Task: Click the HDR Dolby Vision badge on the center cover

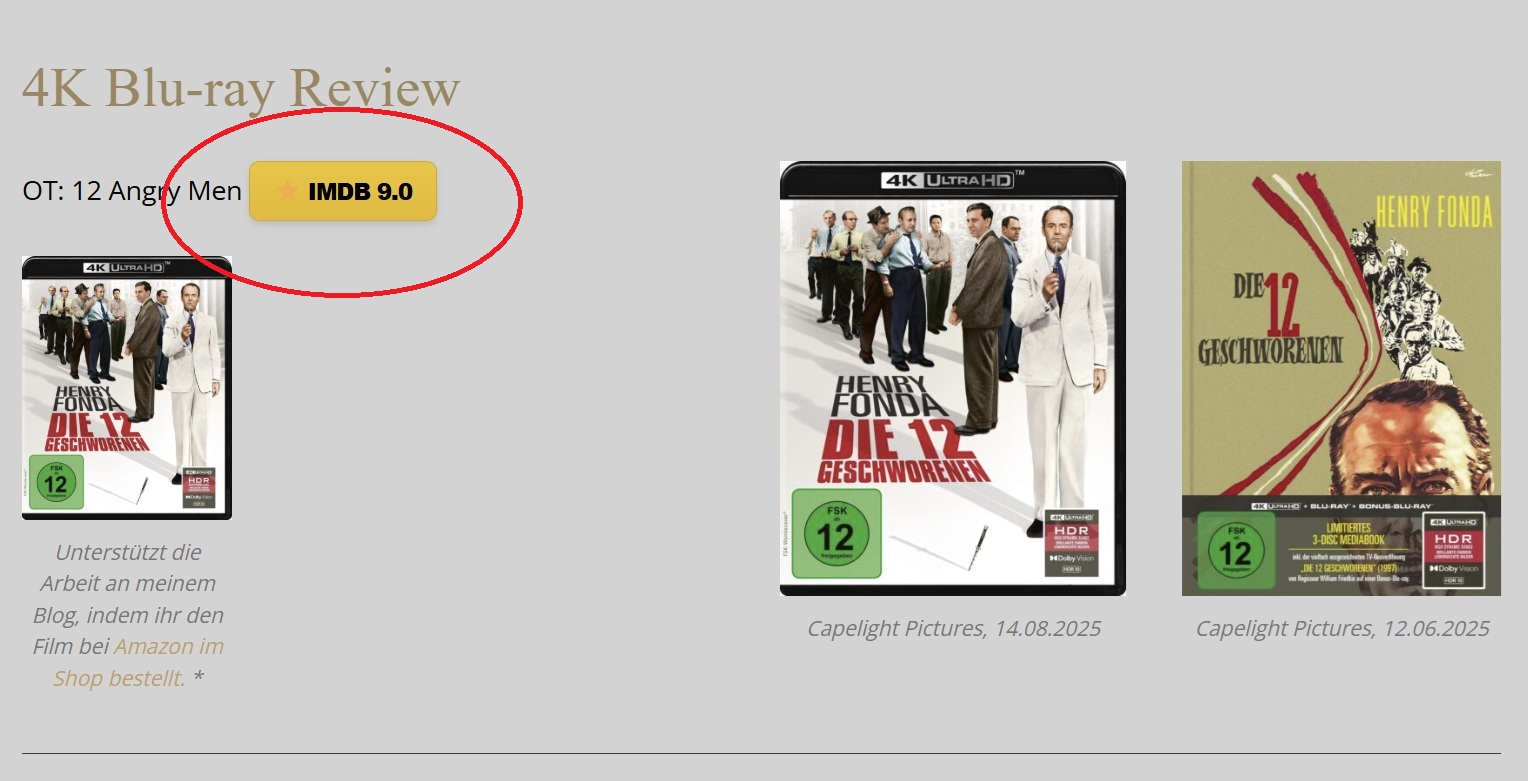Action: tap(1071, 543)
